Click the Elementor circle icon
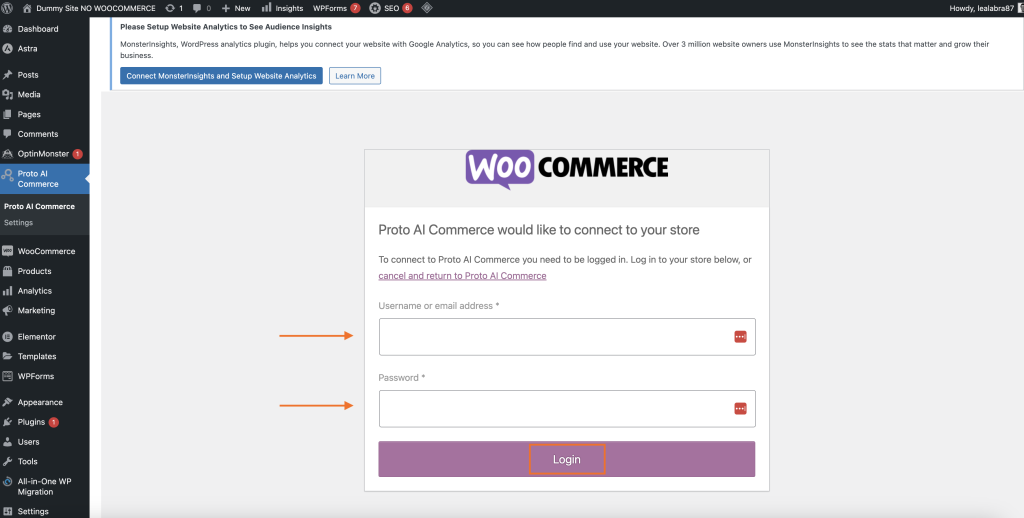The image size is (1024, 518). pos(7,336)
